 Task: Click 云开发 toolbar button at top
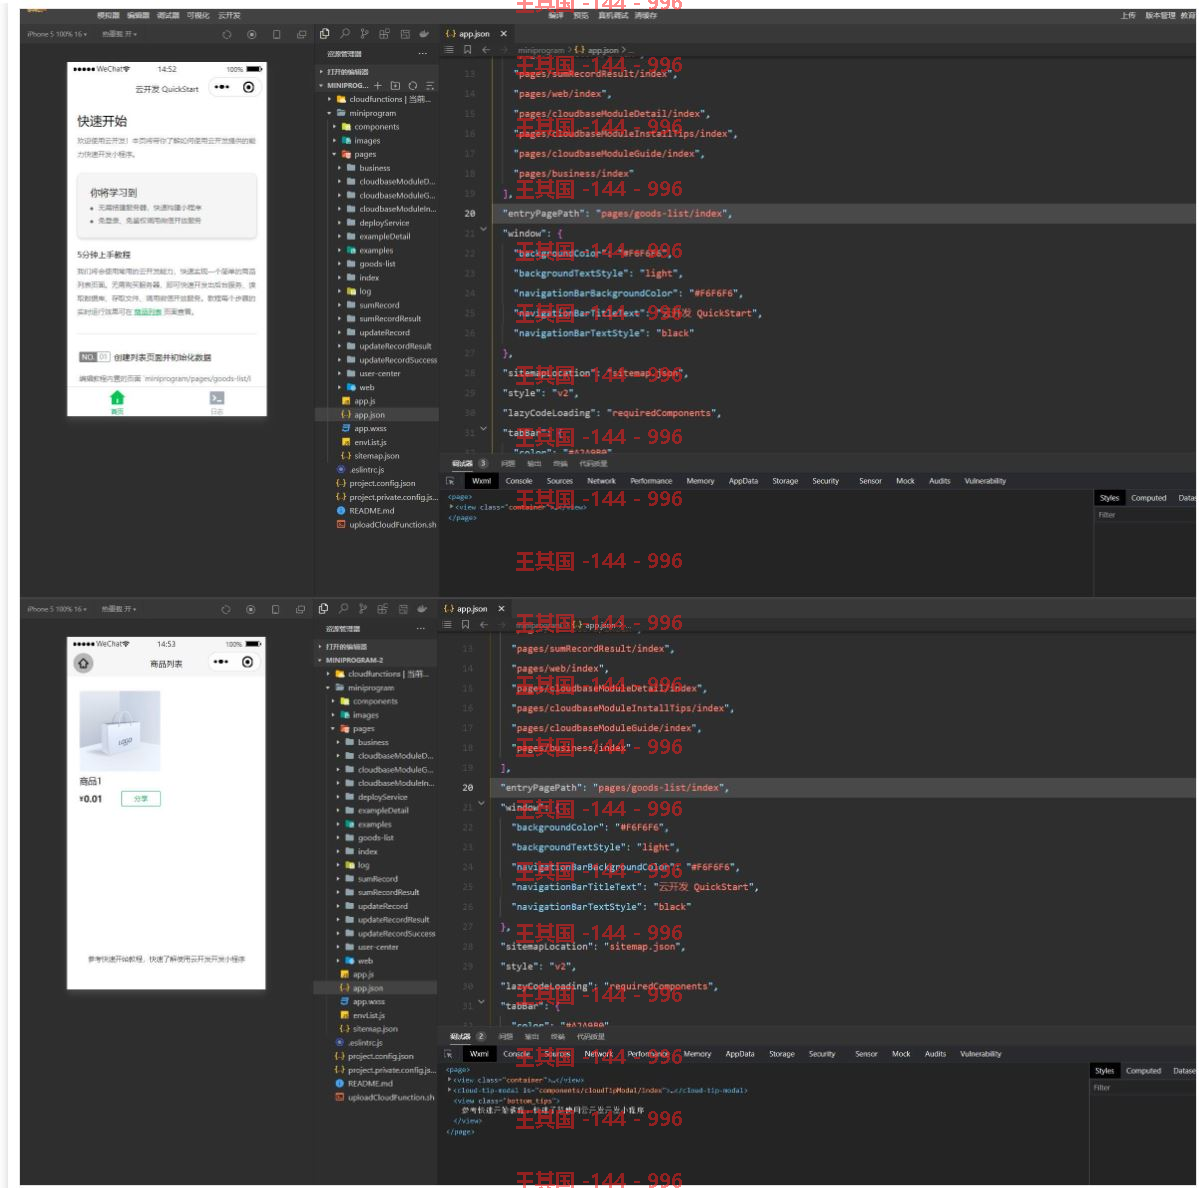click(229, 15)
